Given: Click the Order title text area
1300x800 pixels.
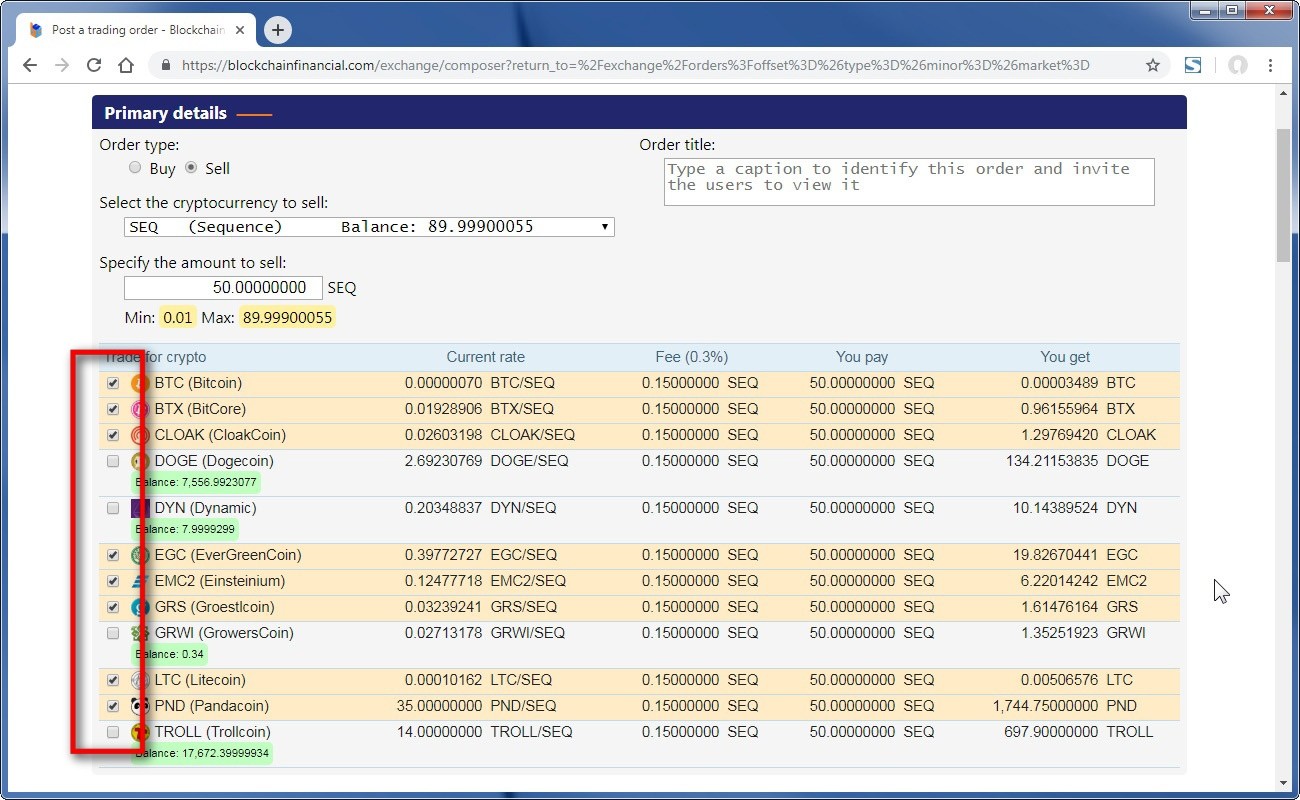Looking at the screenshot, I should click(908, 182).
